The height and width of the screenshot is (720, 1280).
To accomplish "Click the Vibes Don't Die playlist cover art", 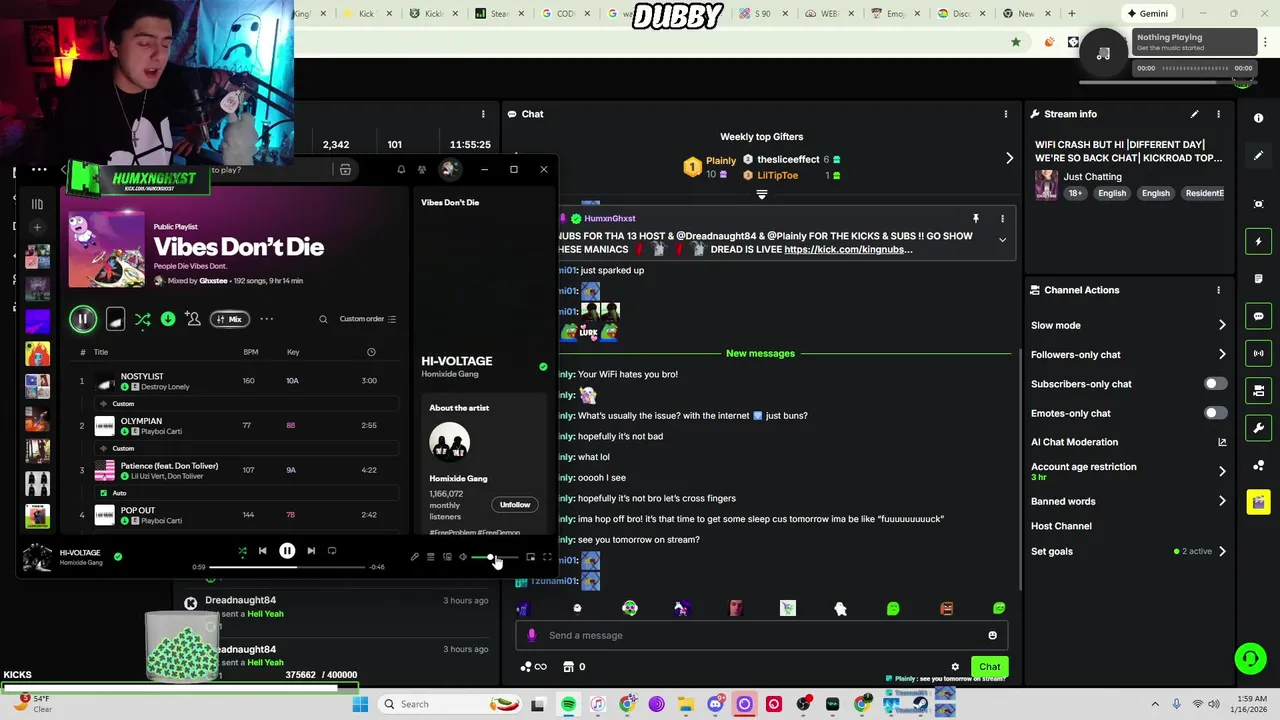I will tap(106, 250).
